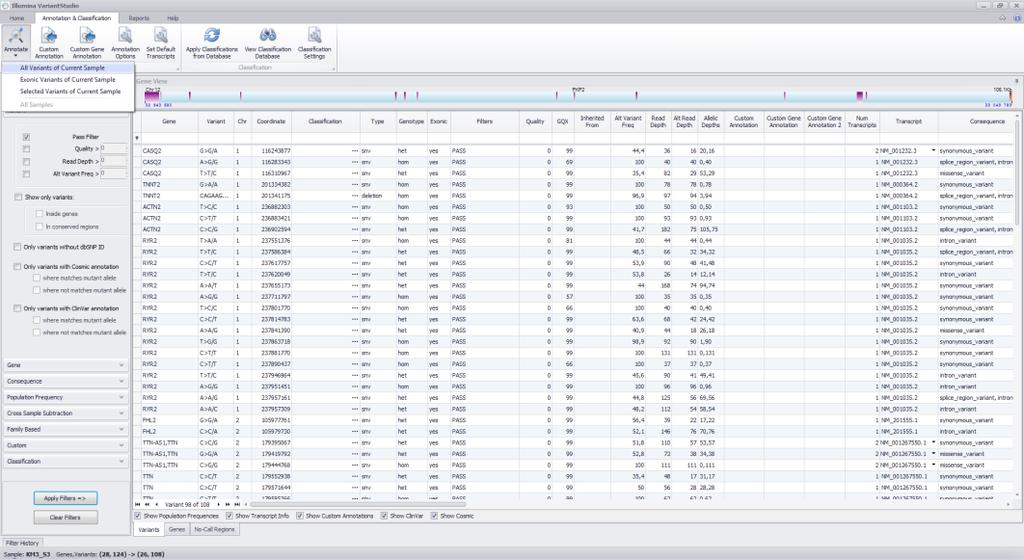
Task: Select the TNNT2 deletion variant row
Action: click(x=575, y=196)
